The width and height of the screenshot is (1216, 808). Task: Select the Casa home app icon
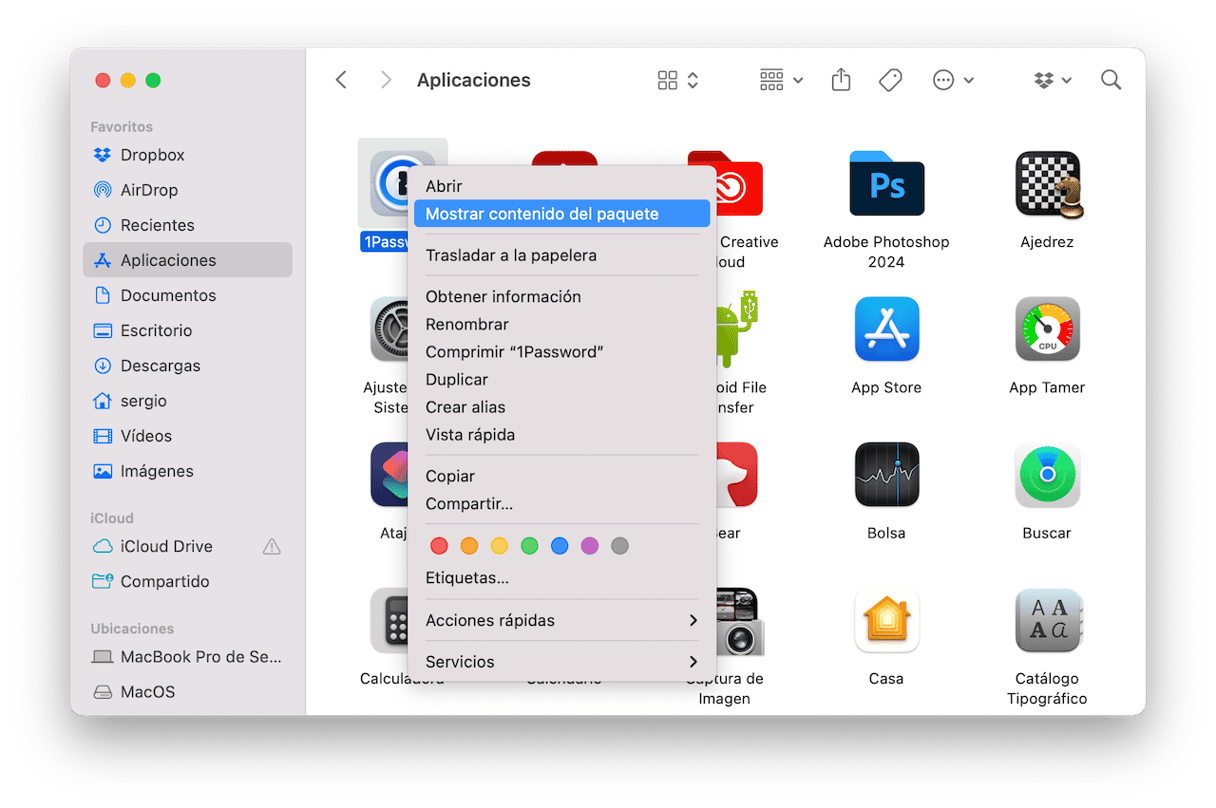coord(886,620)
